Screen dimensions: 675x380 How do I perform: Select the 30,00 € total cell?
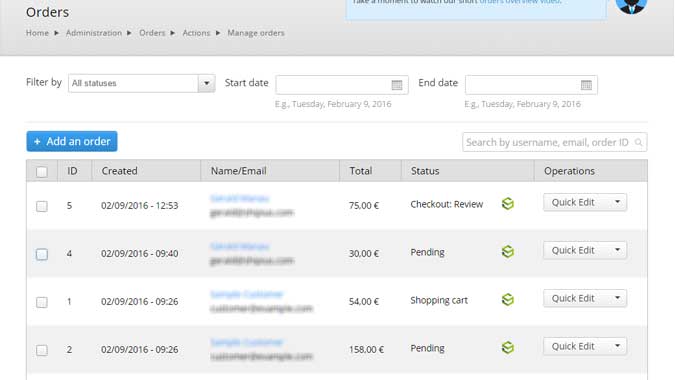tap(364, 254)
